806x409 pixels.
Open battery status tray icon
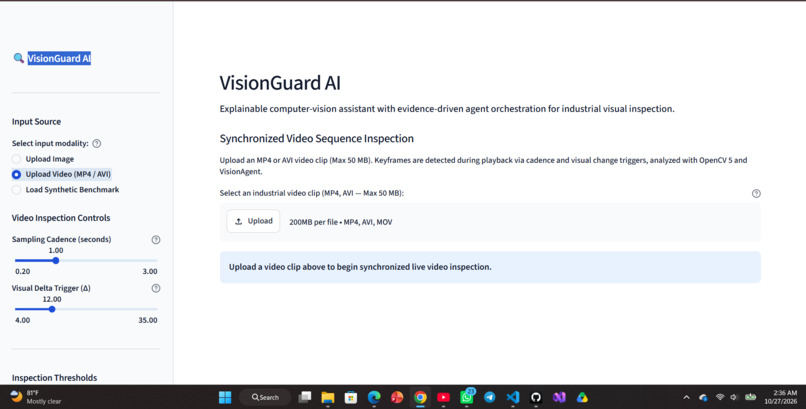750,397
